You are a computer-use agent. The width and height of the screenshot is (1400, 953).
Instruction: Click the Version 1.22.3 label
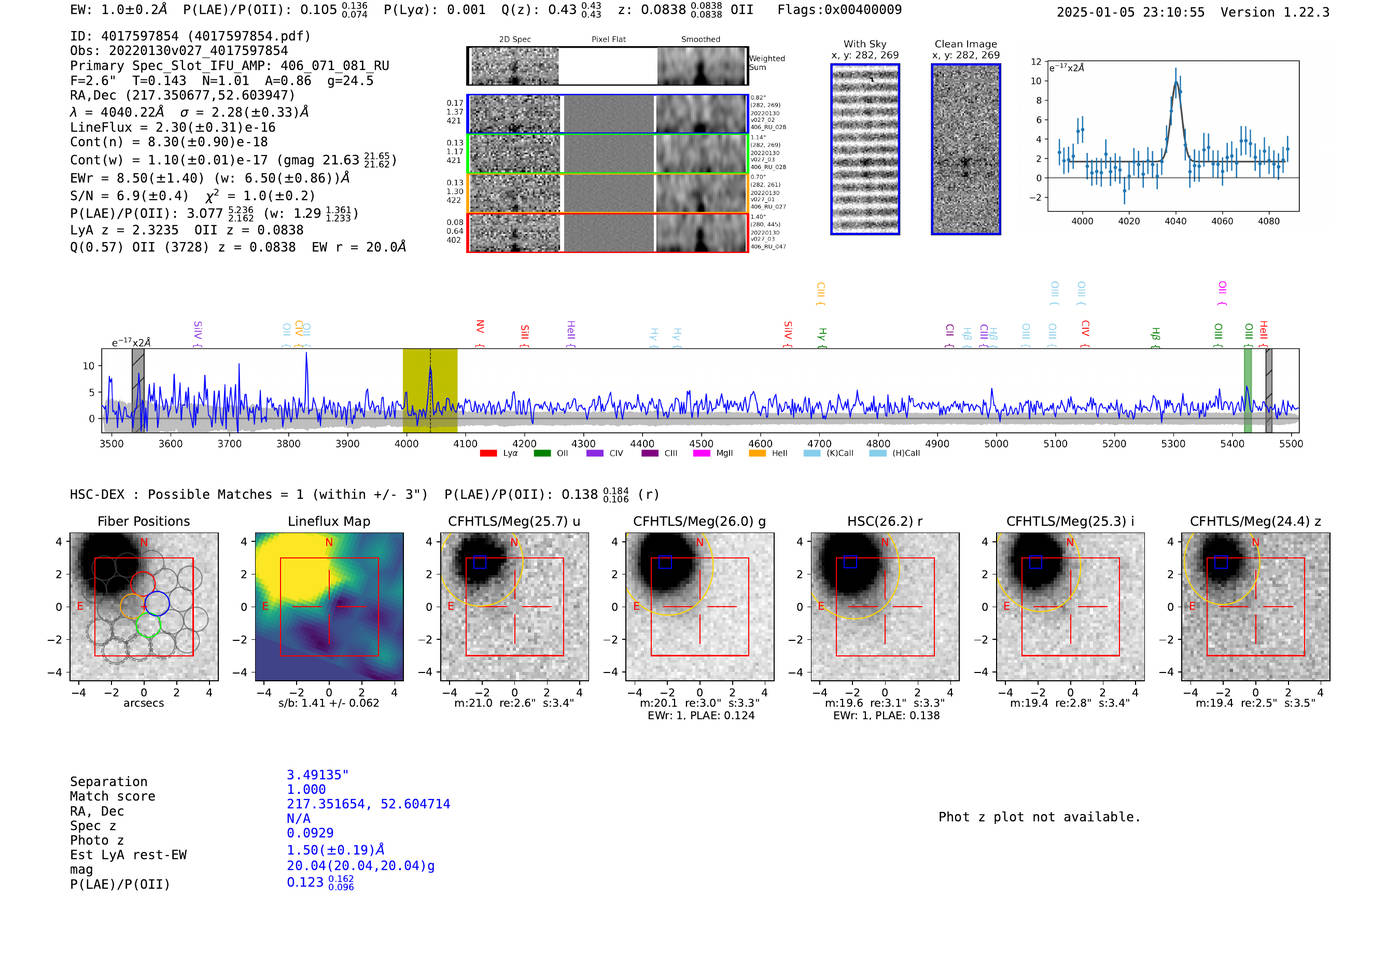[1275, 13]
